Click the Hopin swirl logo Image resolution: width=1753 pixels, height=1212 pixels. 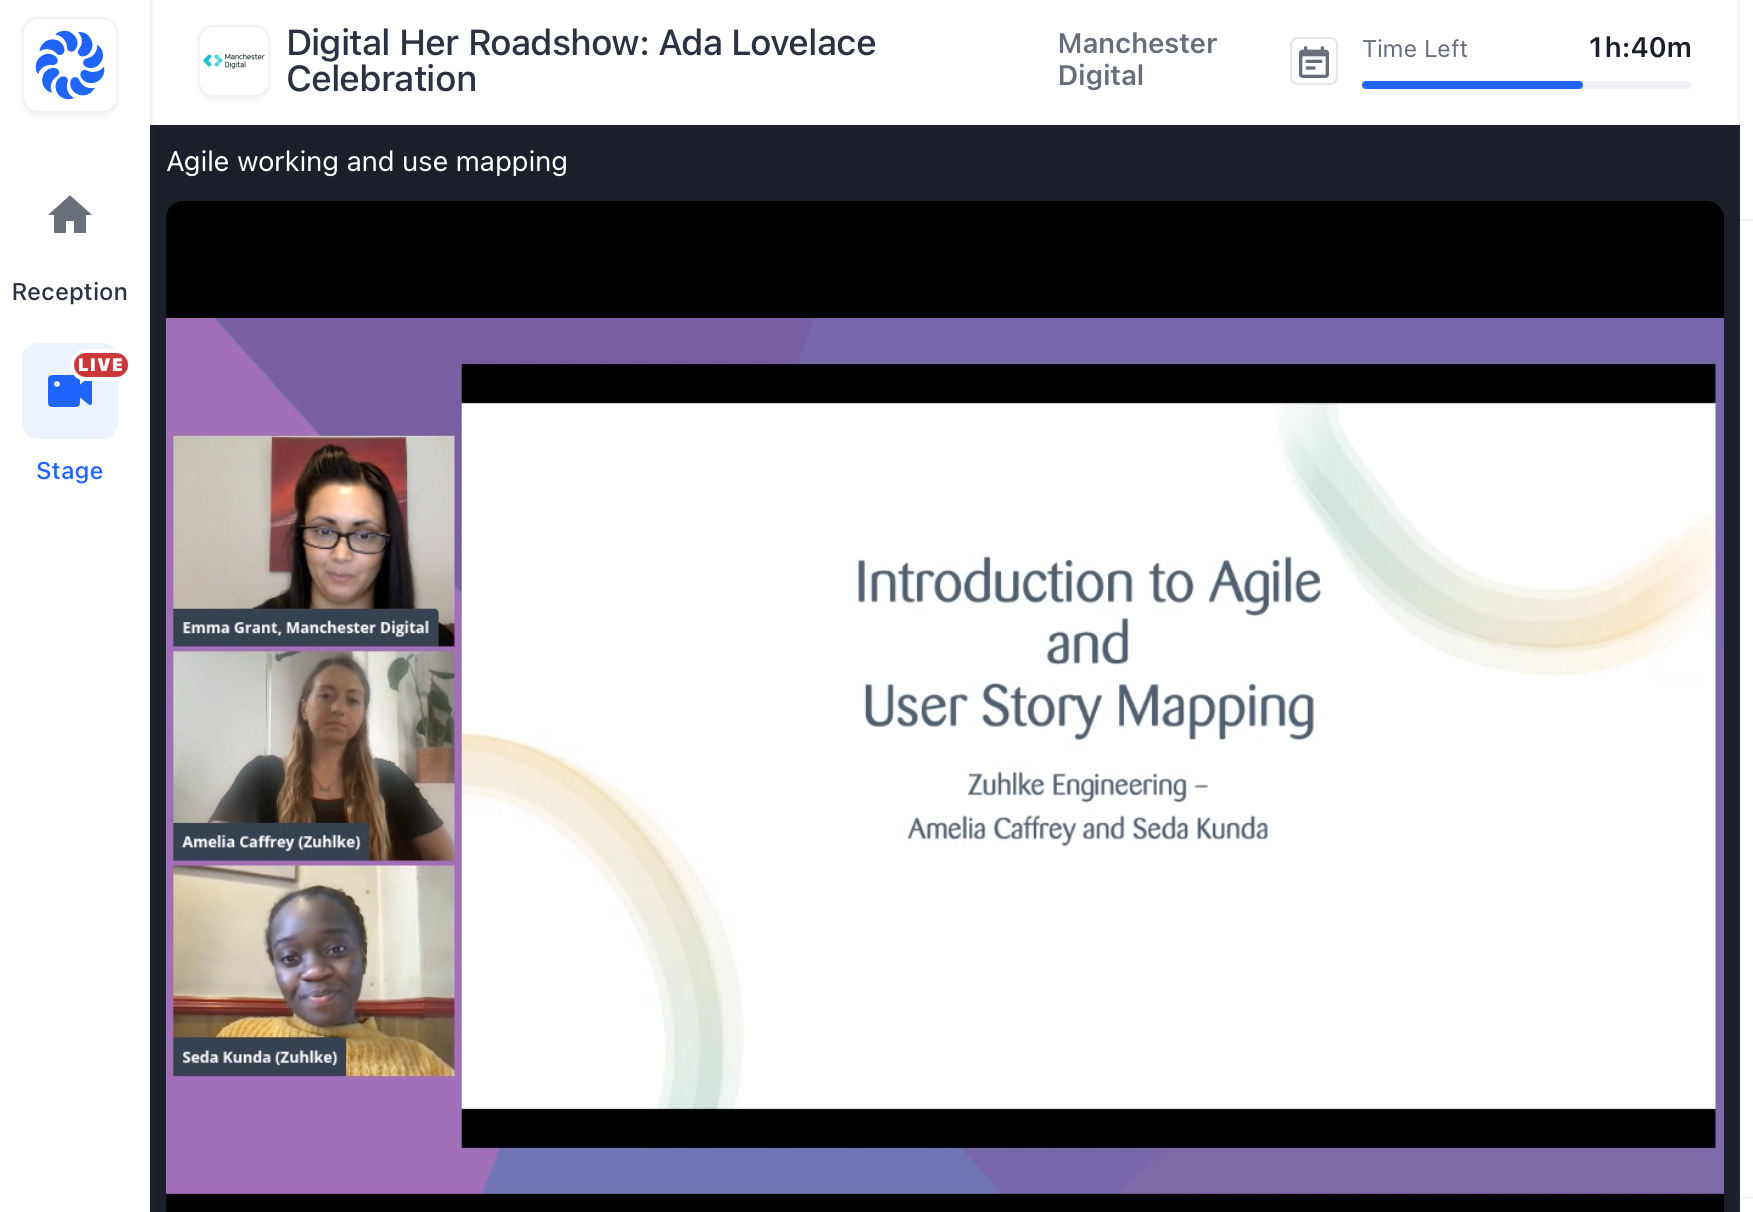70,65
